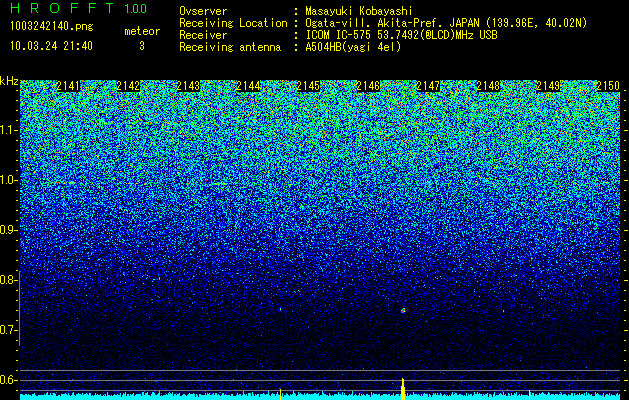Click the bright meteor echo spot near 2147

pyautogui.click(x=403, y=310)
